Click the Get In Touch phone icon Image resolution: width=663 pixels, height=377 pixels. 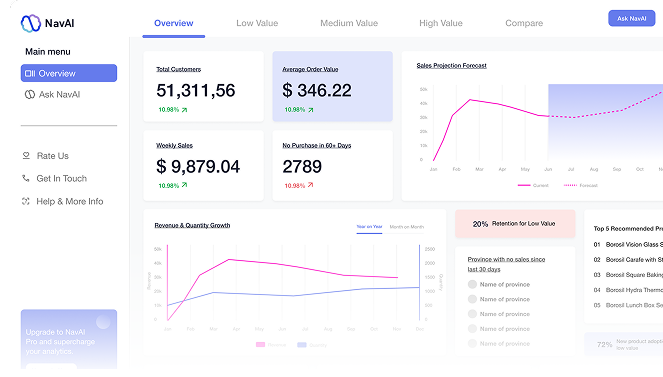coord(26,178)
